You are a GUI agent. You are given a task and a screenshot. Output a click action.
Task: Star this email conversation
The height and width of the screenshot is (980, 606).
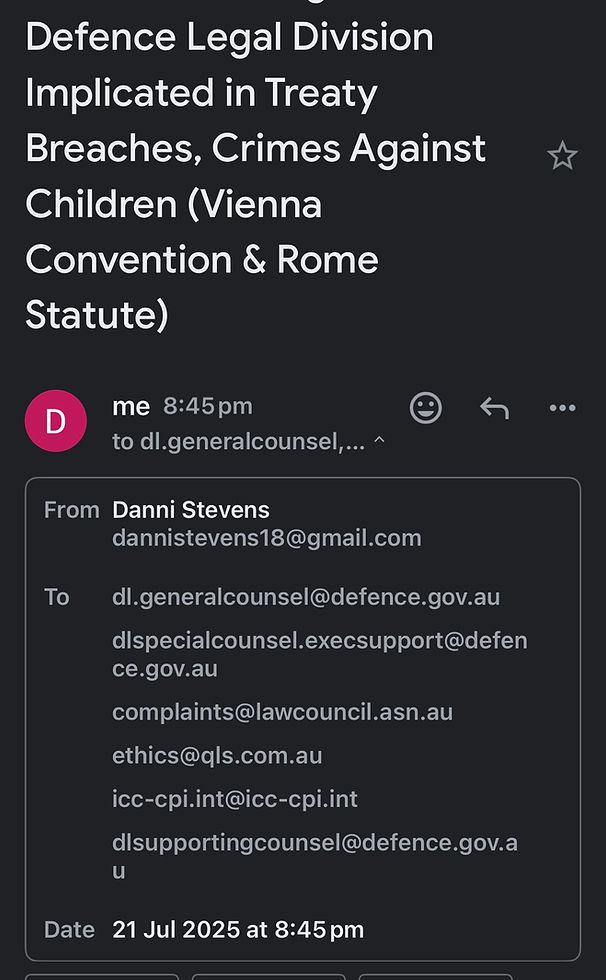562,155
